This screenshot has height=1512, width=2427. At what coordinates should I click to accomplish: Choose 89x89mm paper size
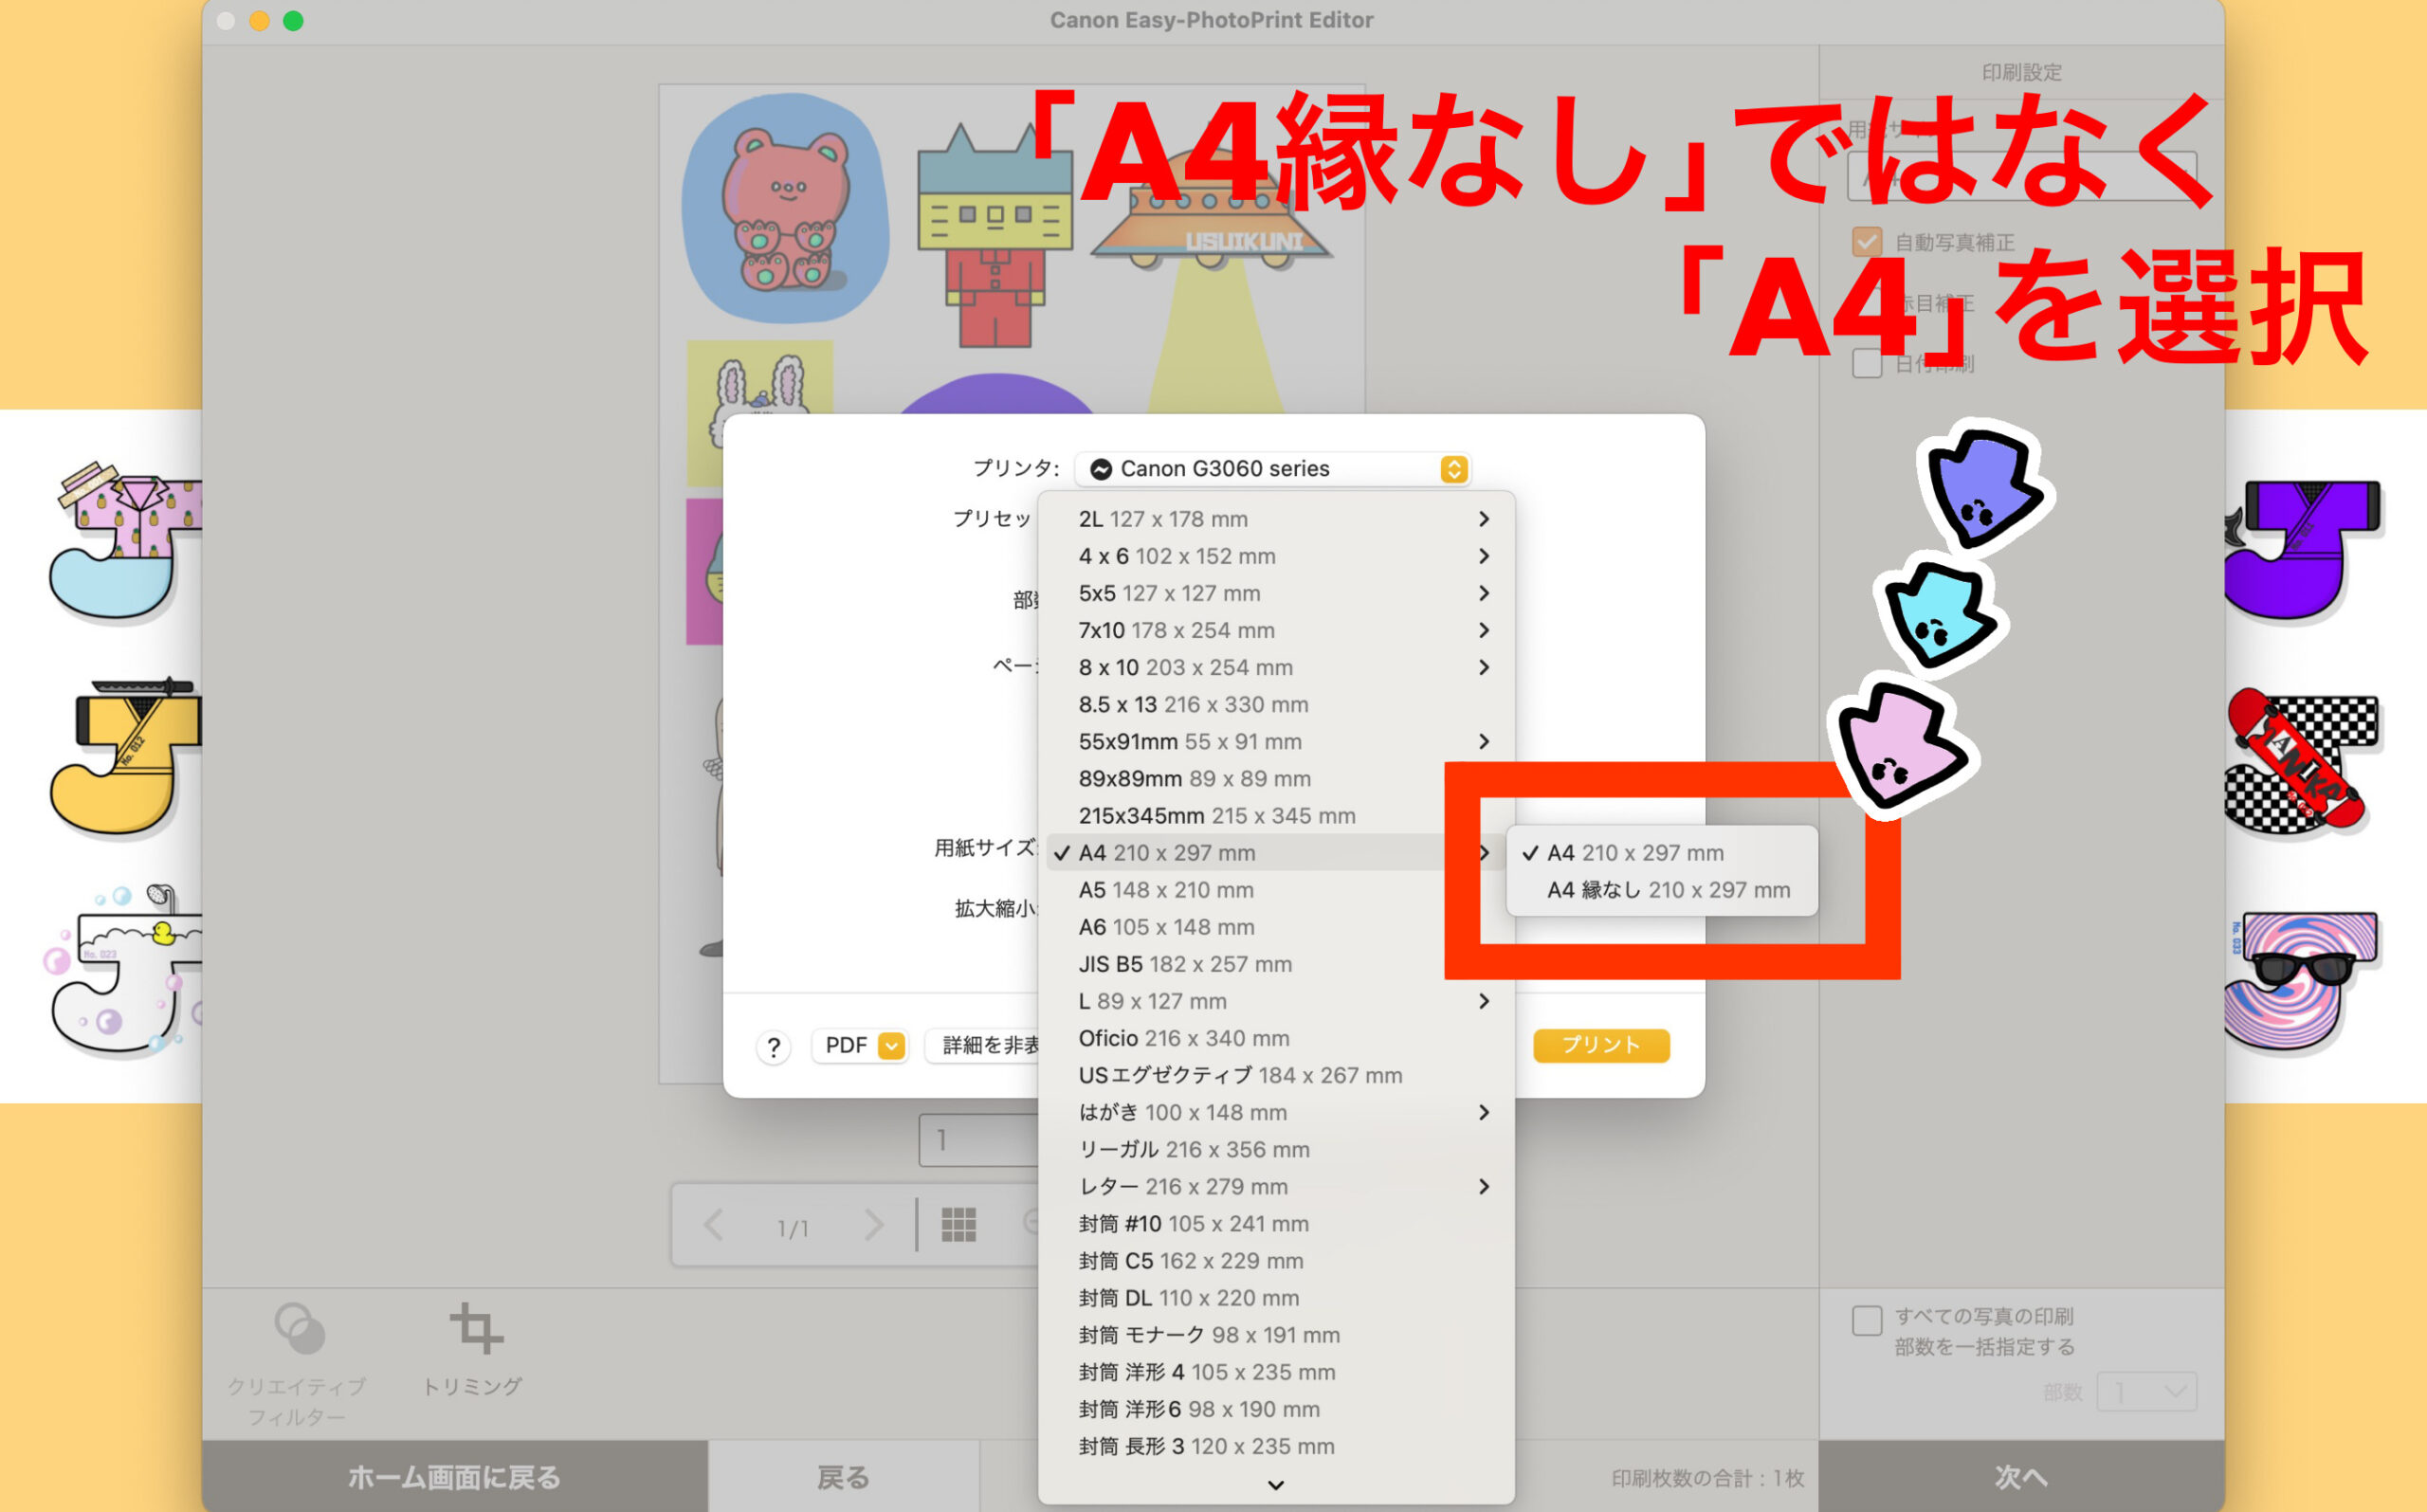tap(1276, 778)
